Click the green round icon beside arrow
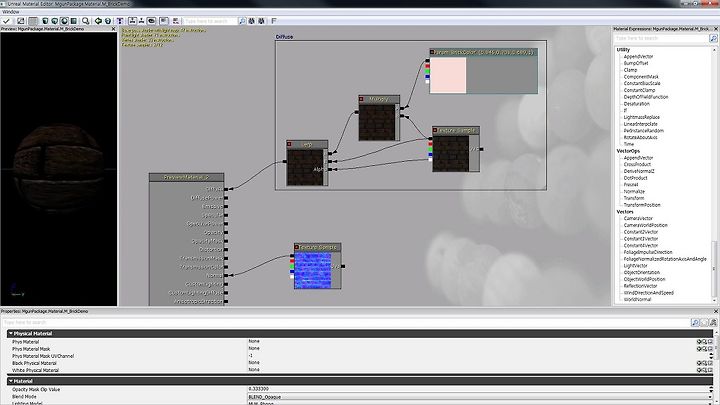 (x=108, y=21)
